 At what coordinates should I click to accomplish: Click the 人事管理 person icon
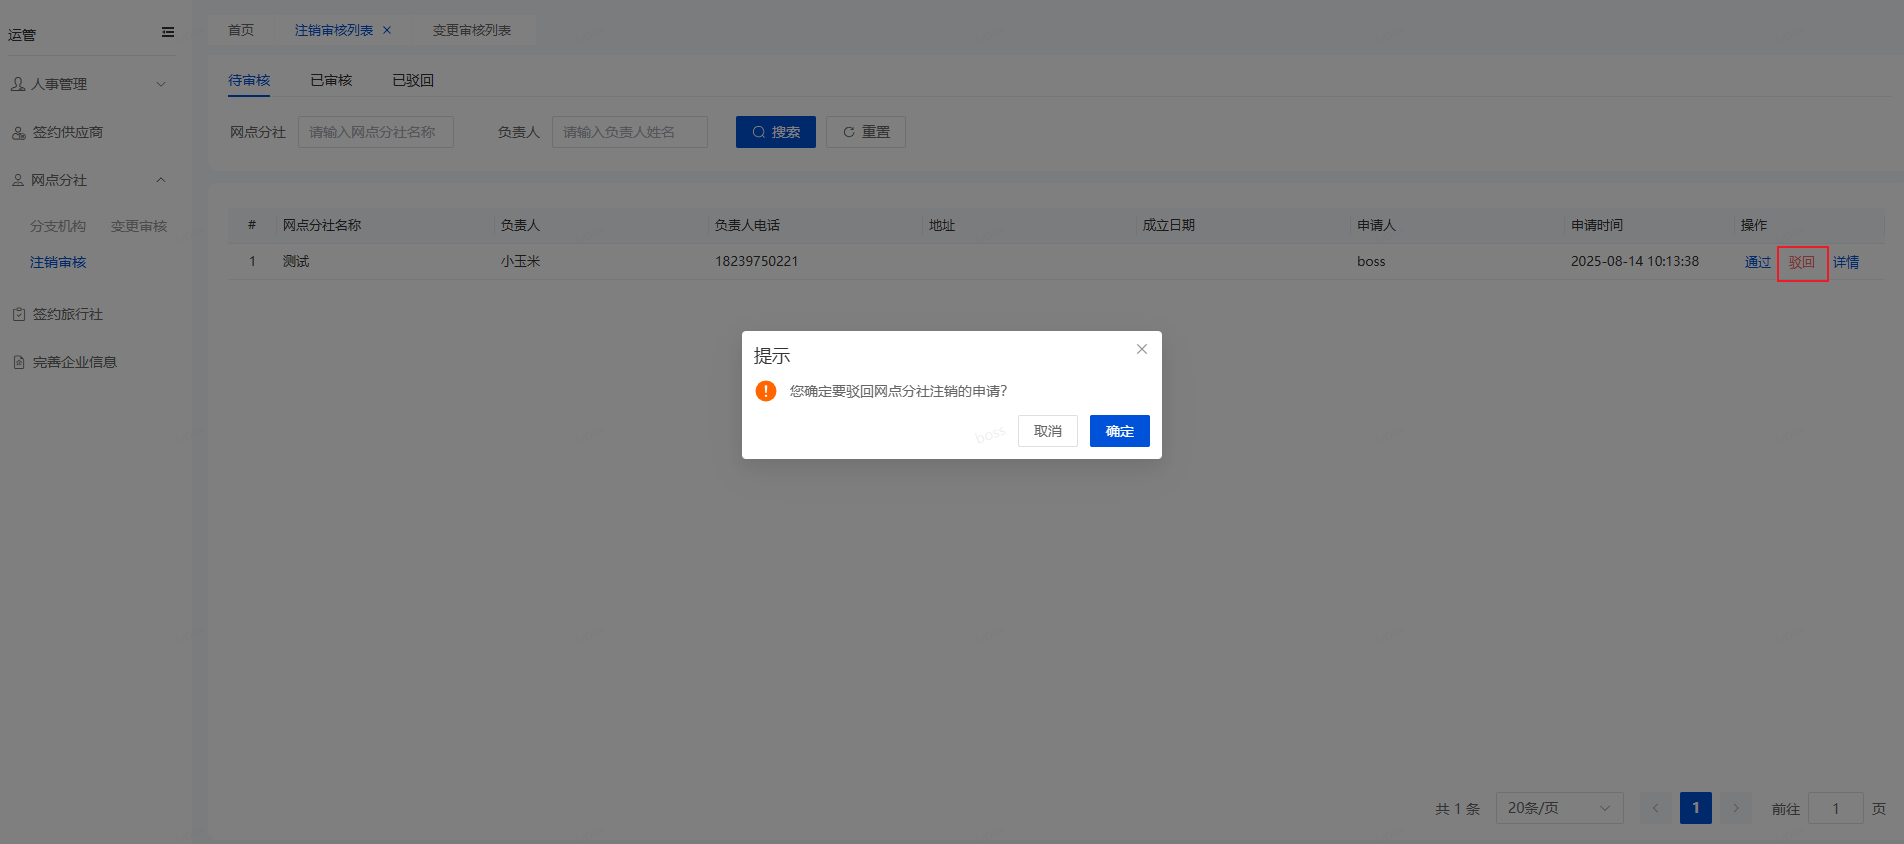pos(18,85)
